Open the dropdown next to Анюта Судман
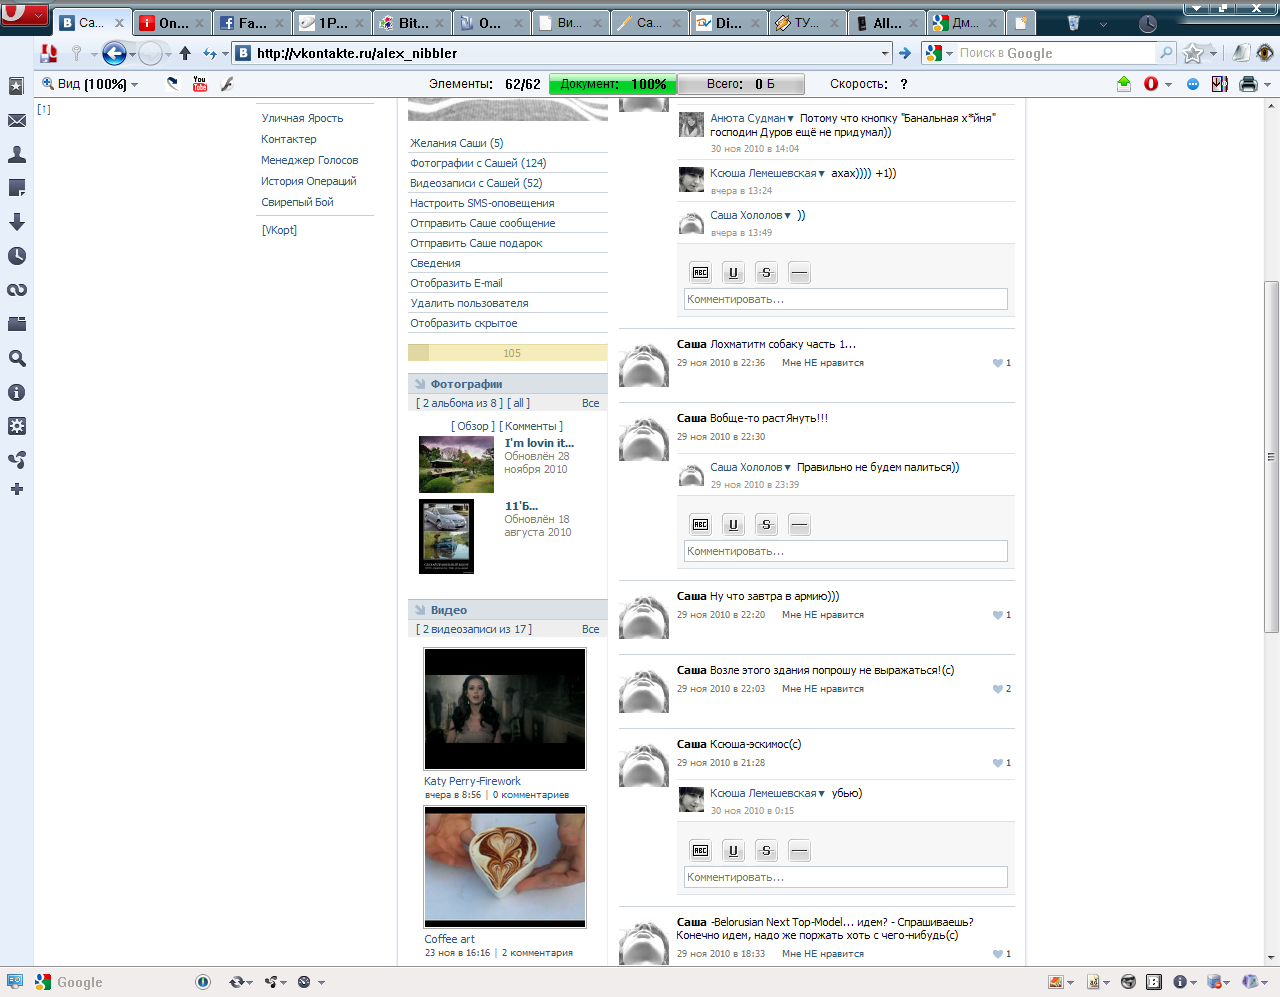 pos(791,118)
